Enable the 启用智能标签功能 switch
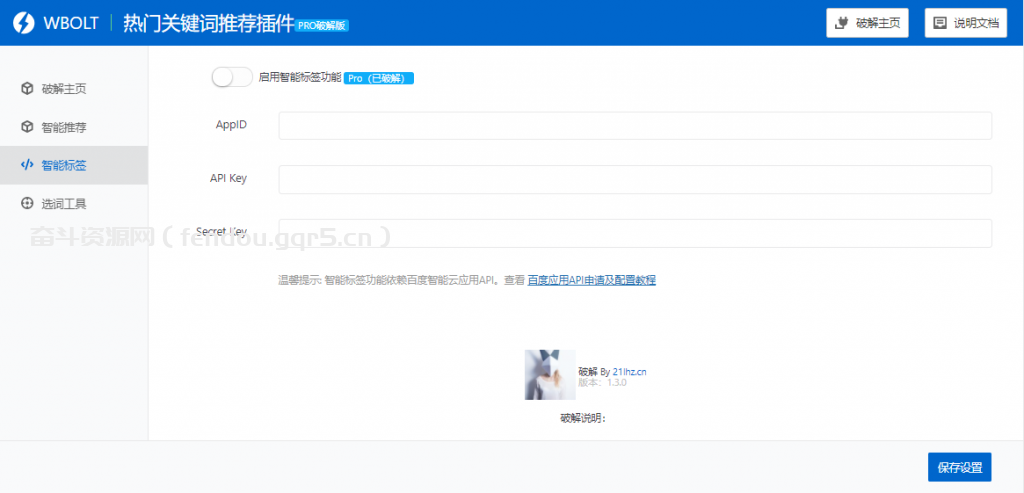 [232, 77]
